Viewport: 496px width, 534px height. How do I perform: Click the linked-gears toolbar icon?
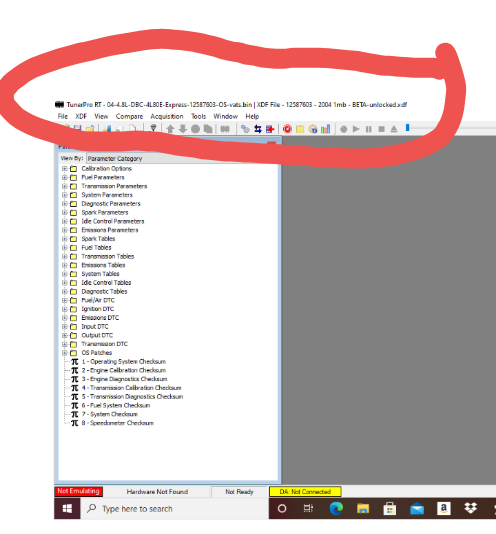coord(245,129)
